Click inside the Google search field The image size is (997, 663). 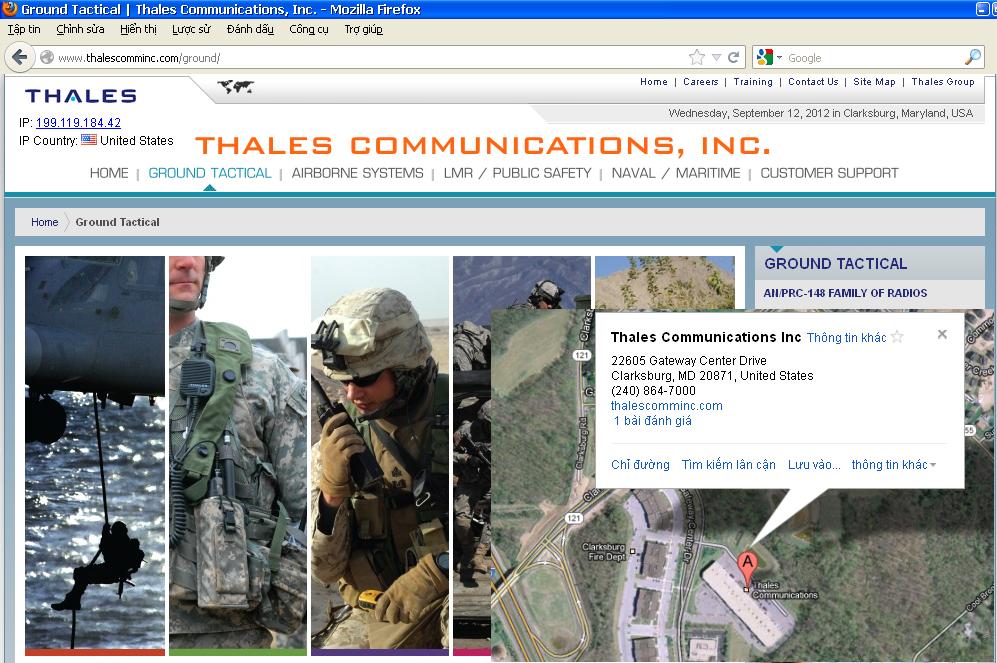coord(874,58)
